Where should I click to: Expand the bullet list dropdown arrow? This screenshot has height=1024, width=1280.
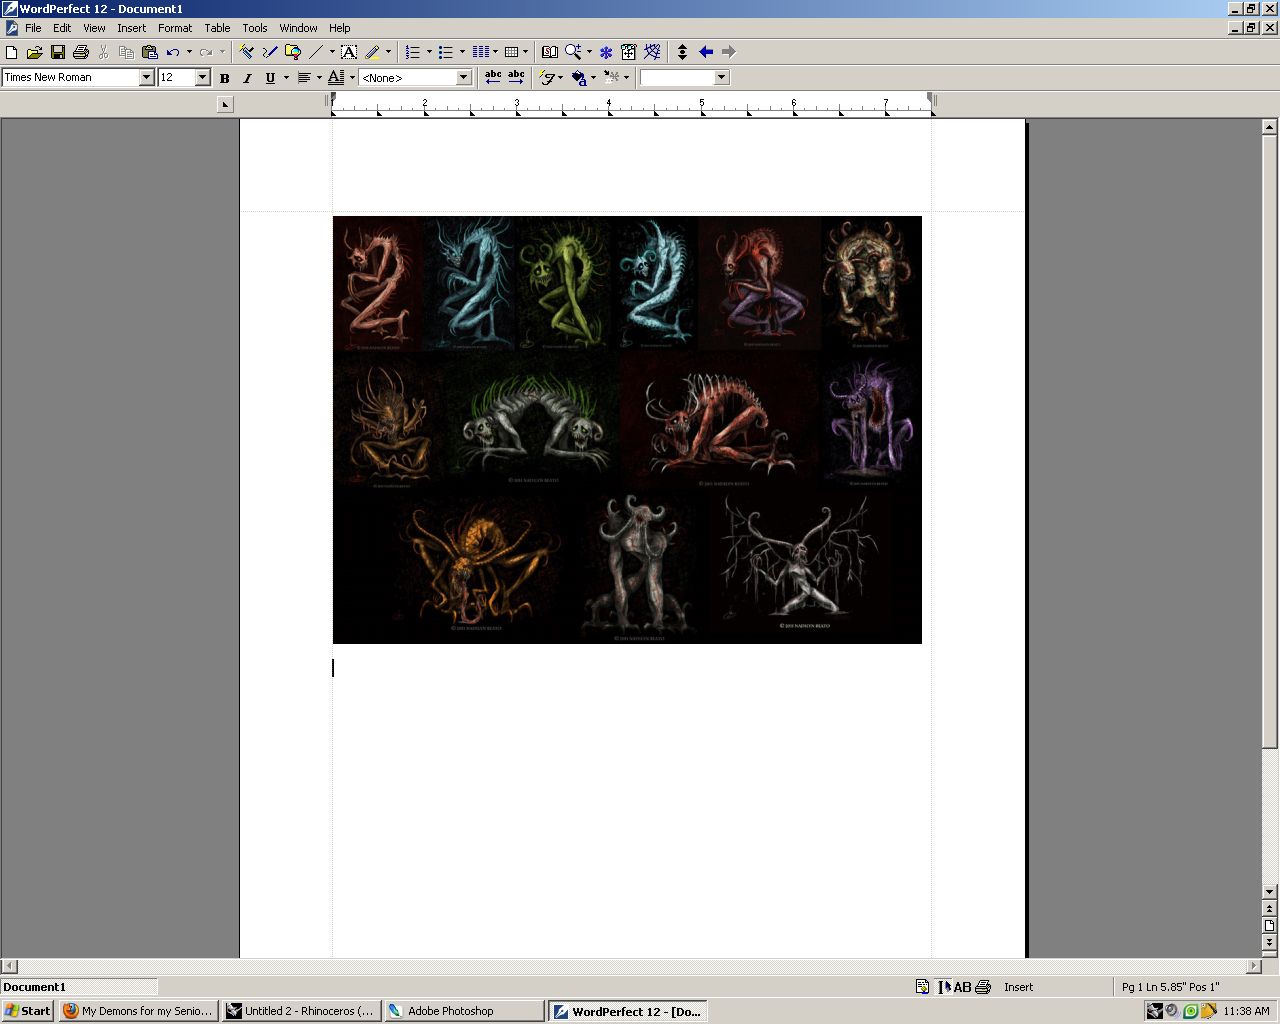[462, 52]
